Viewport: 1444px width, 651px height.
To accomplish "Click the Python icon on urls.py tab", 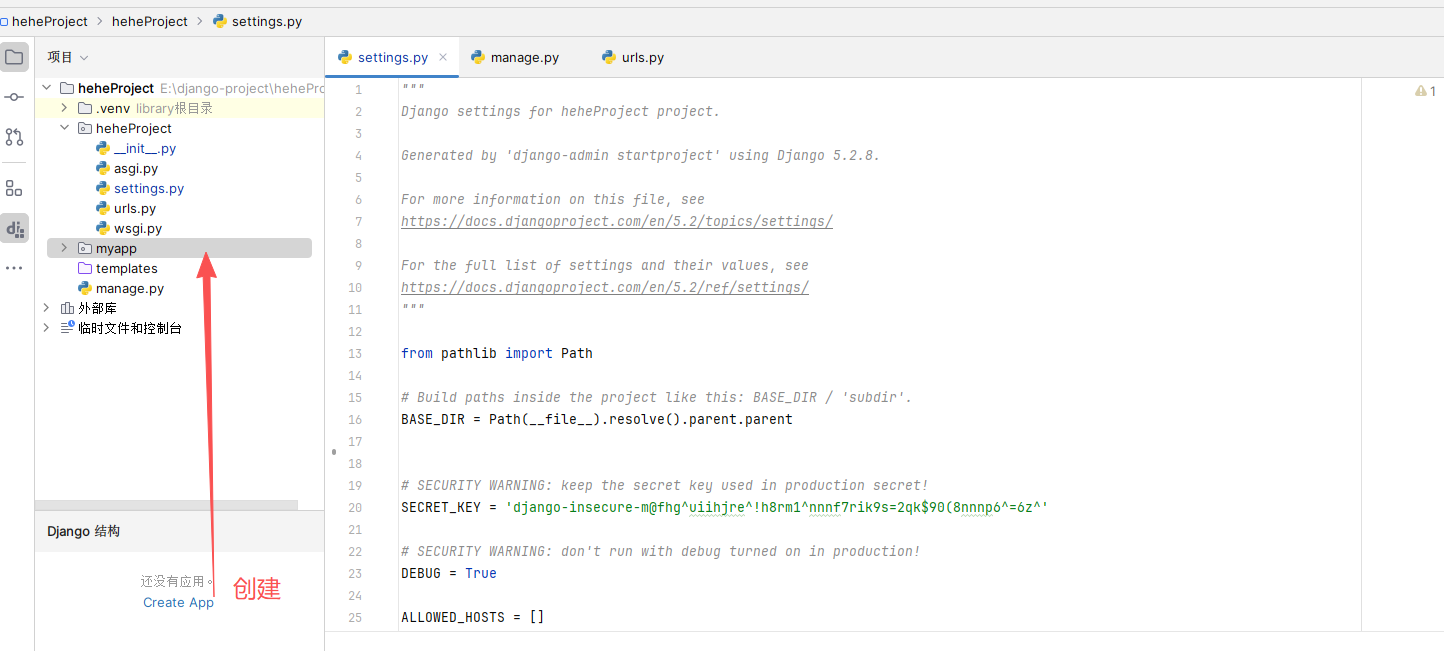I will (x=609, y=57).
